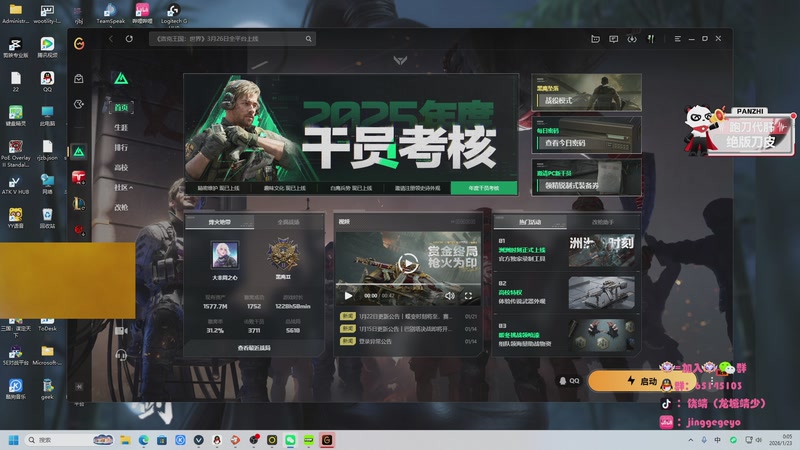Viewport: 800px width, 450px height.
Task: Open the TeamSpeak desktop shortcut
Action: (x=110, y=14)
